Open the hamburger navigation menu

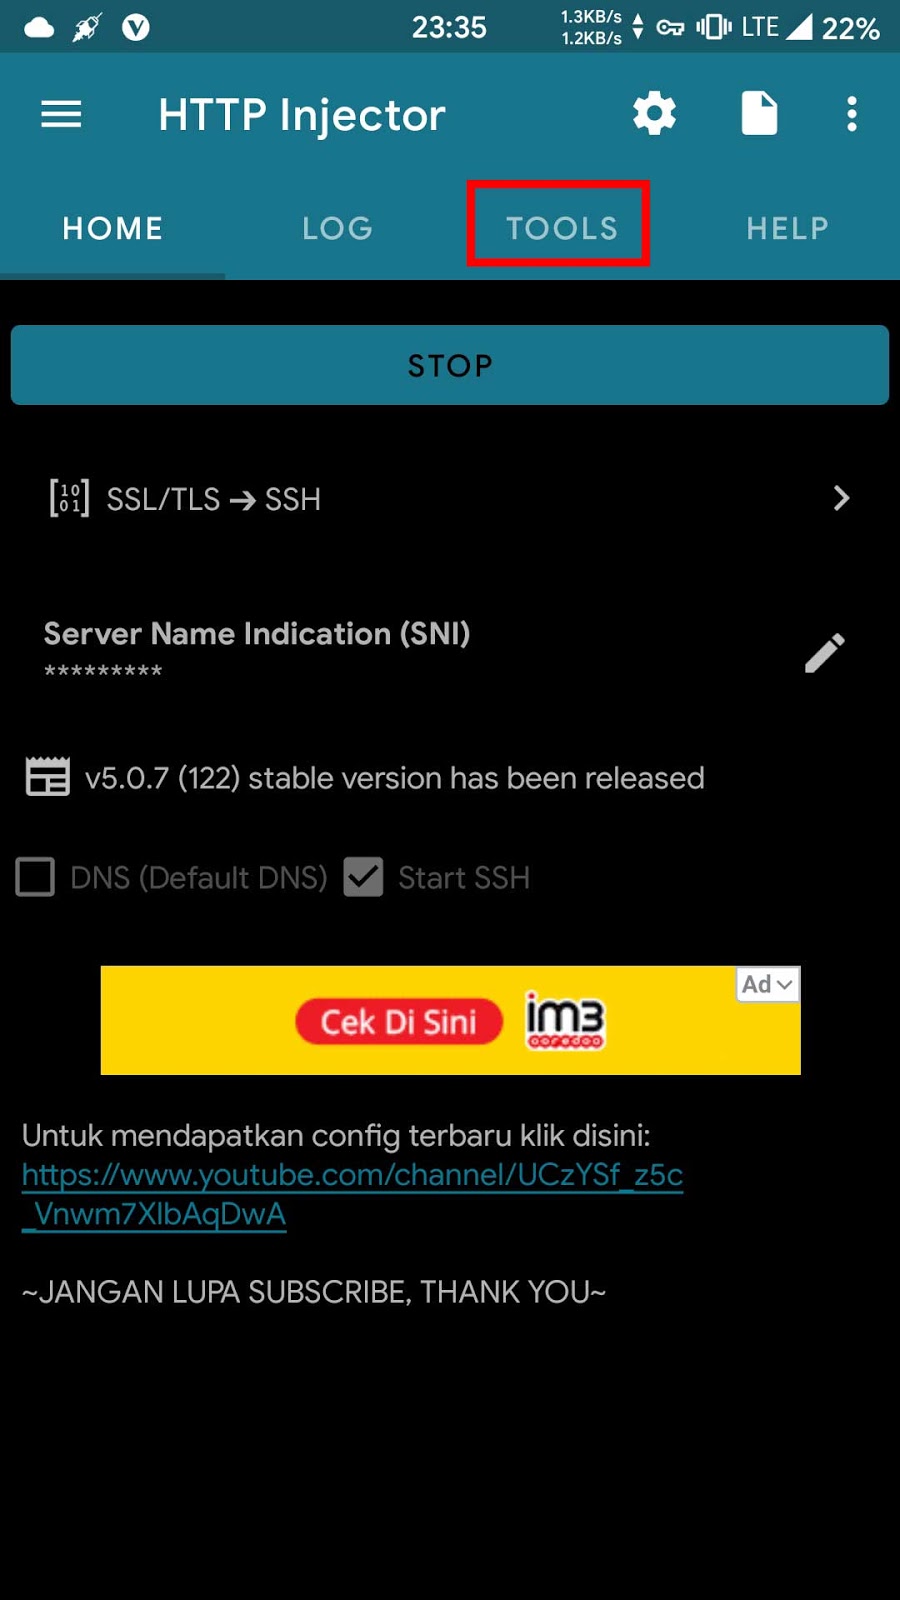(x=61, y=114)
